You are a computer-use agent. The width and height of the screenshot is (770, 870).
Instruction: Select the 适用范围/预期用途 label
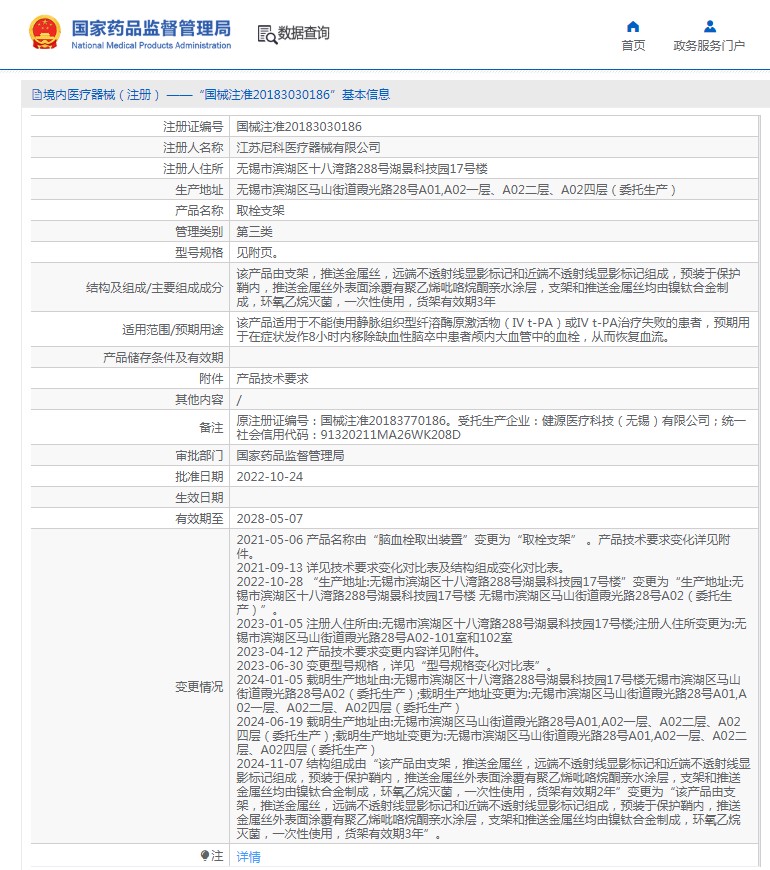coord(173,330)
